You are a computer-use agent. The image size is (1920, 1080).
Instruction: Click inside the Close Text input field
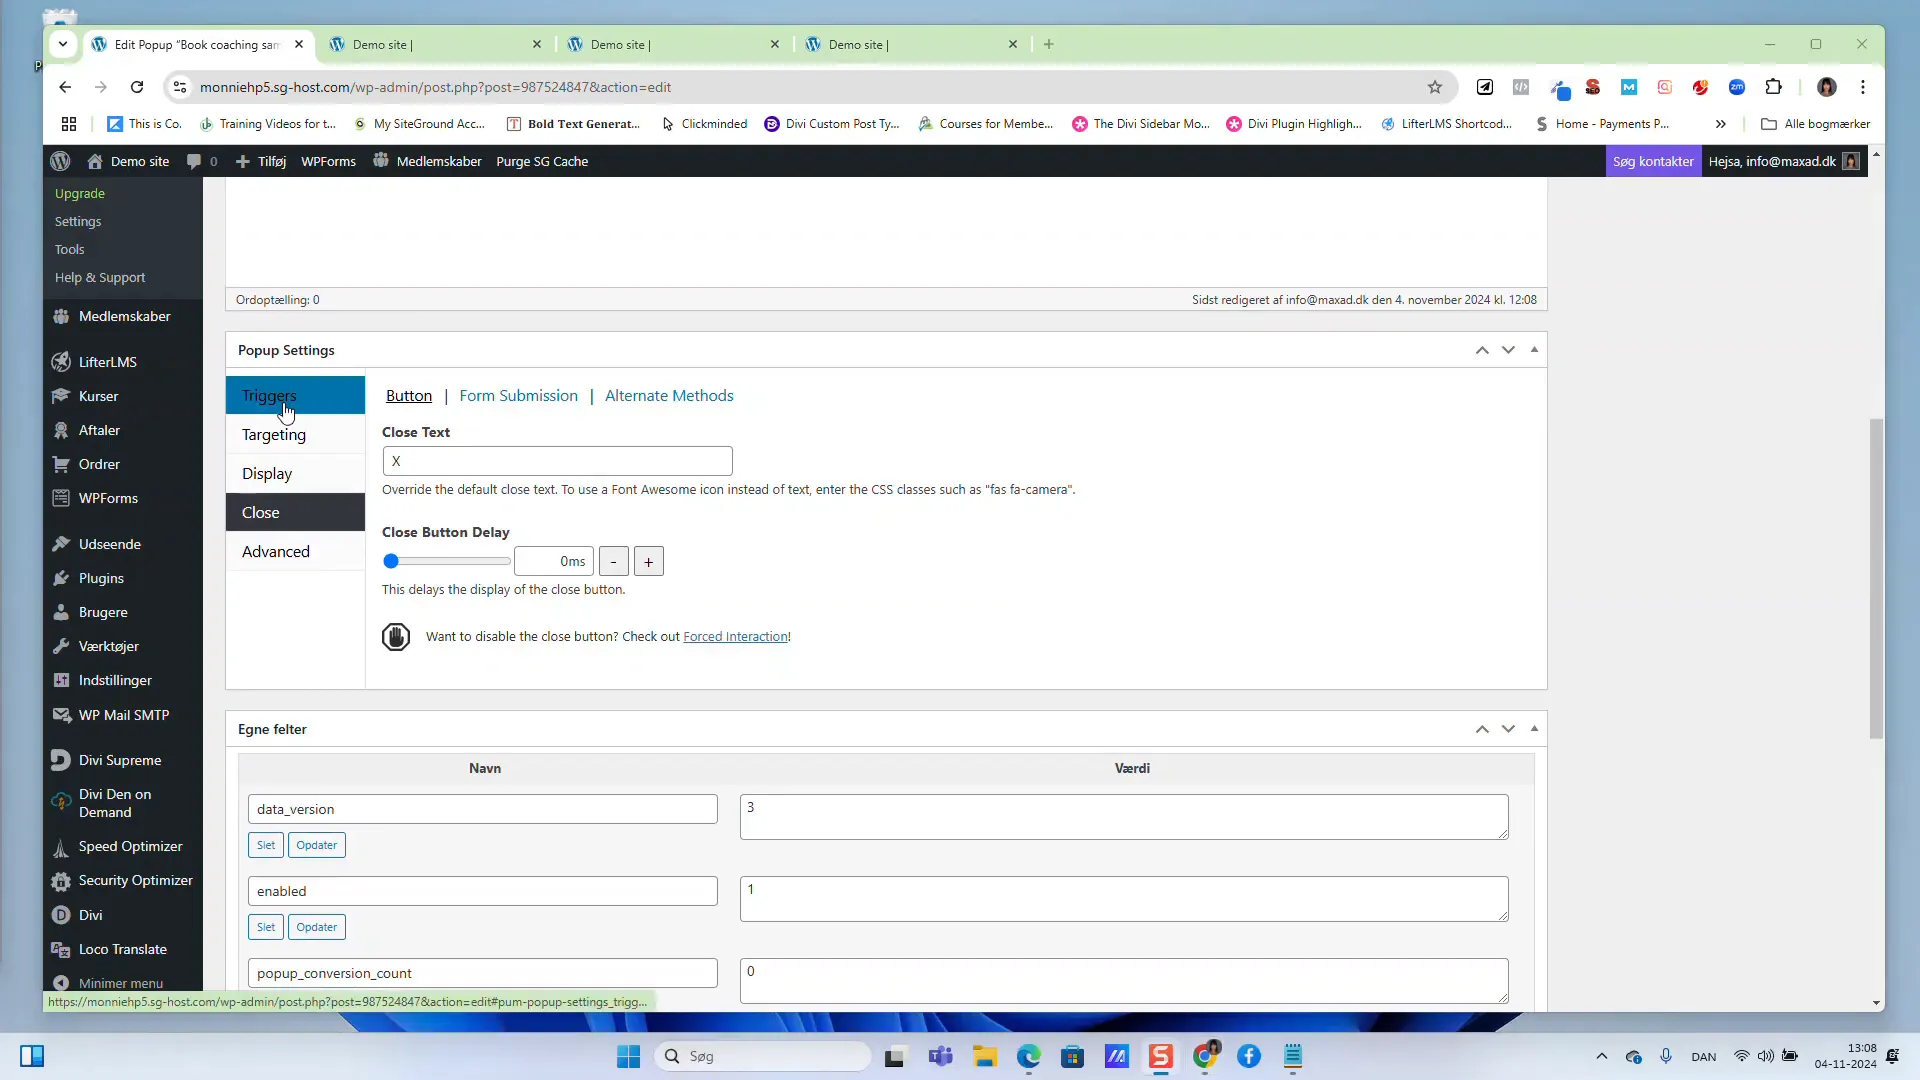pyautogui.click(x=557, y=460)
